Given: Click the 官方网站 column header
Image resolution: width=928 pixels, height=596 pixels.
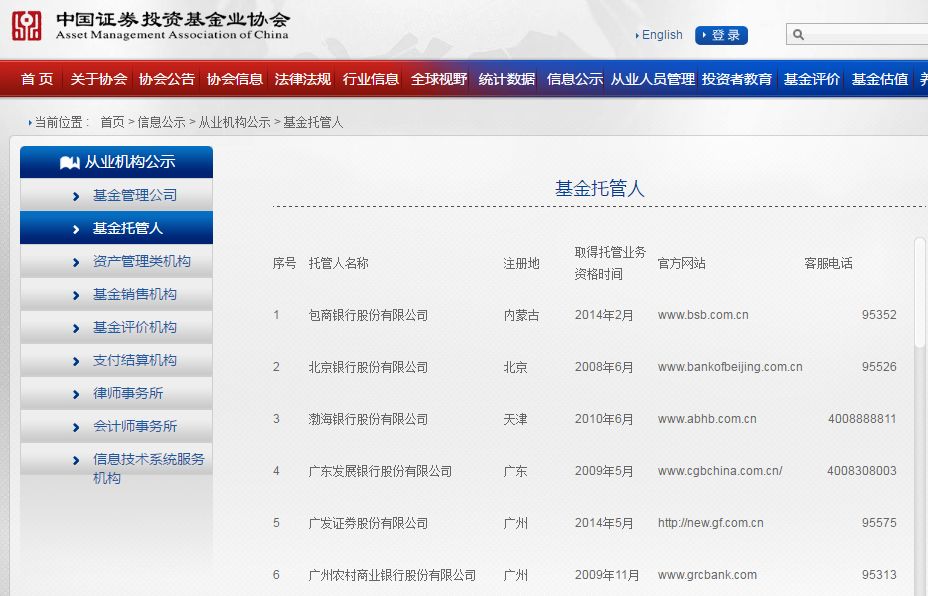Looking at the screenshot, I should (x=681, y=263).
